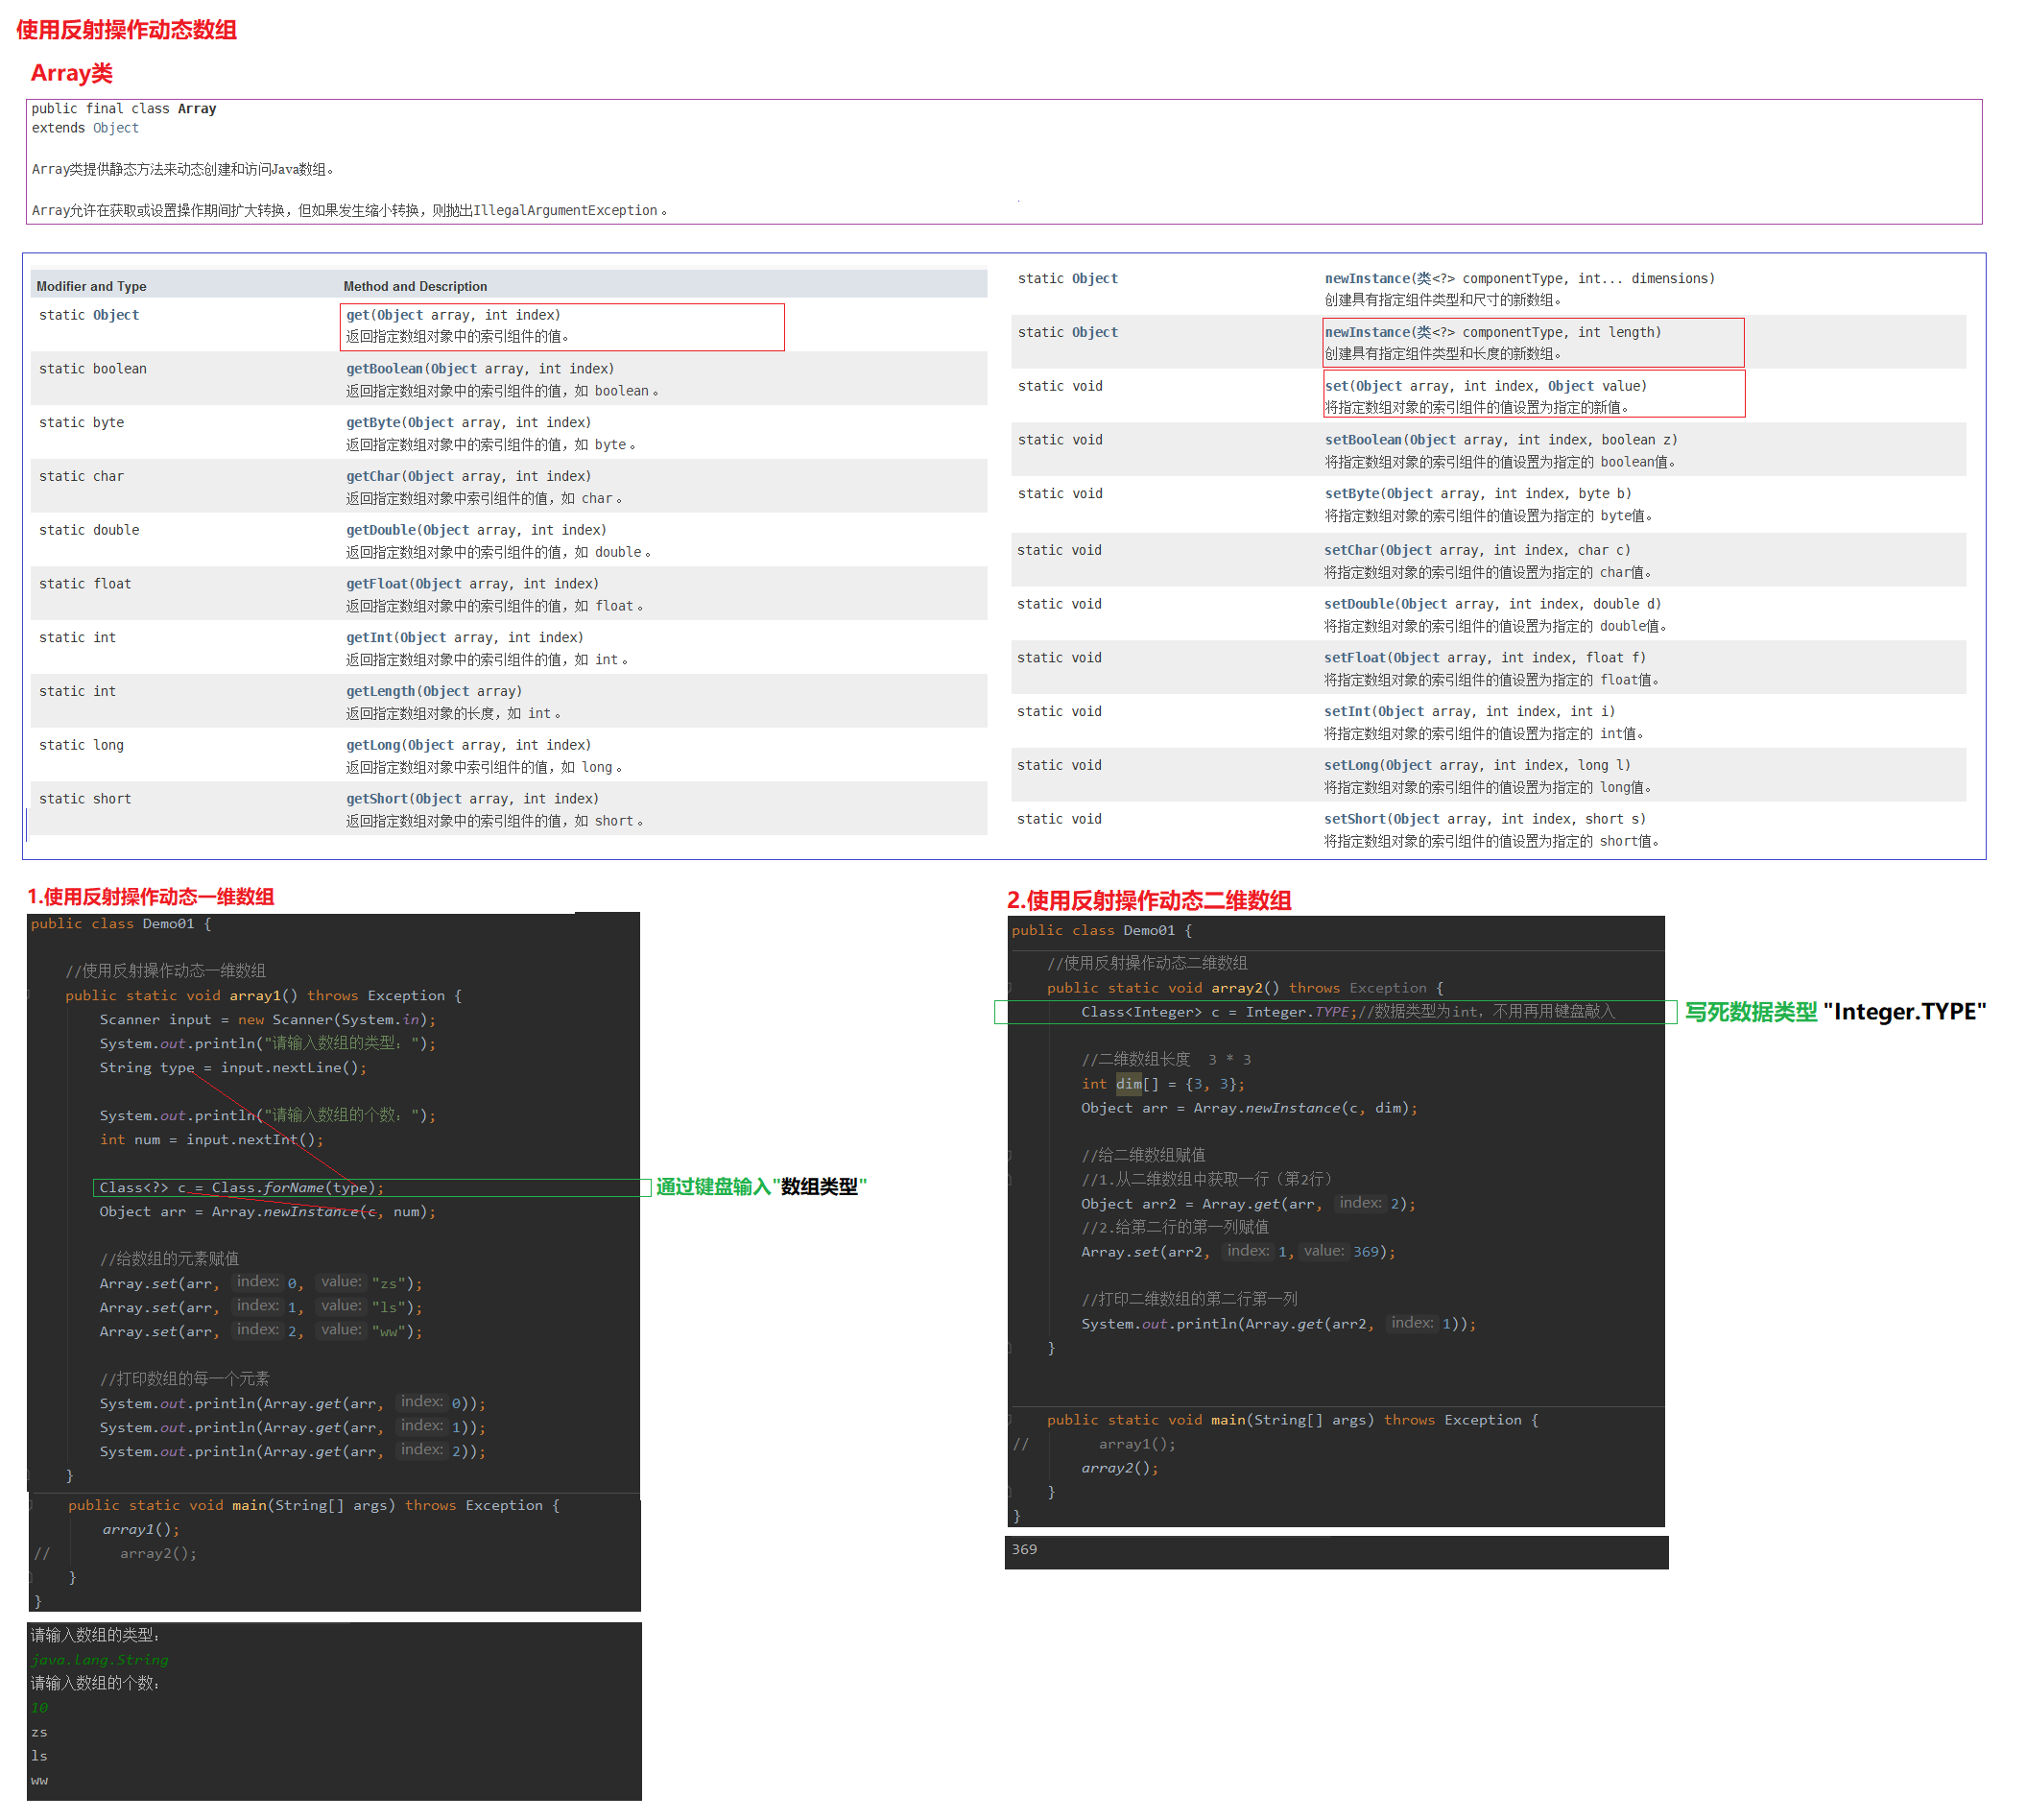Click the Array类 red heading
Screen dimensions: 2027x1820
(71, 73)
